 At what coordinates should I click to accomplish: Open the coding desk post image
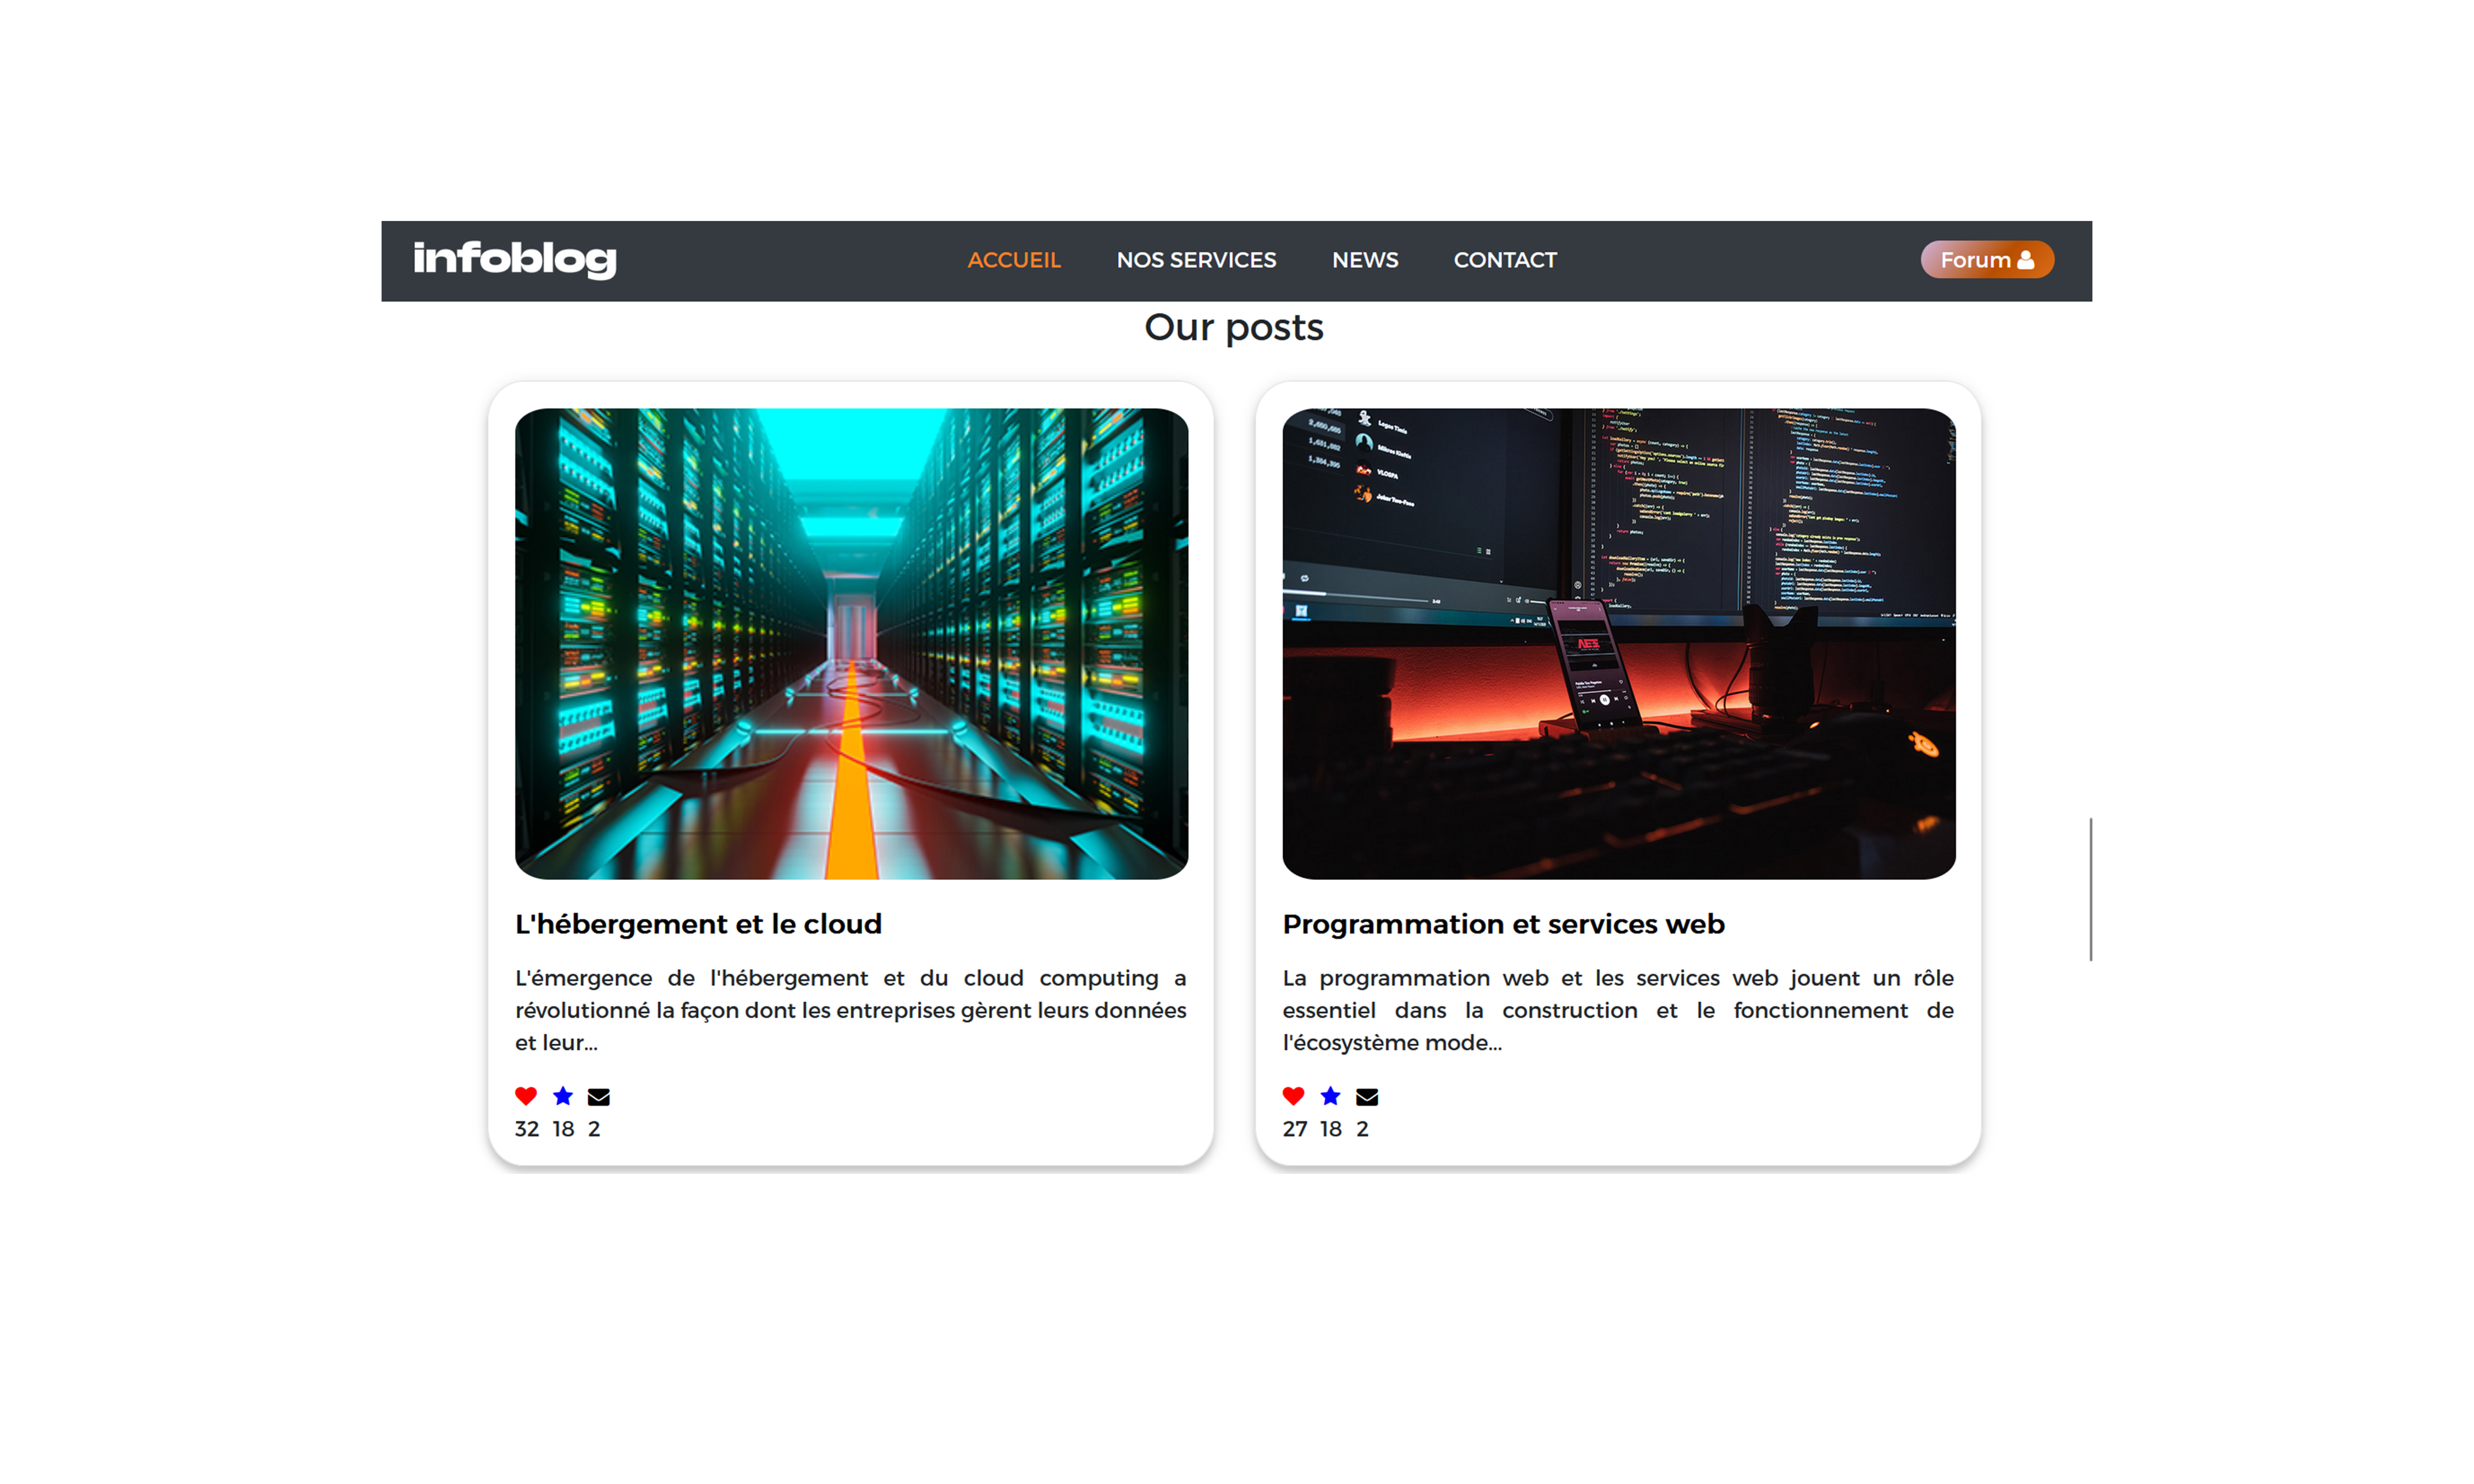click(x=1618, y=643)
